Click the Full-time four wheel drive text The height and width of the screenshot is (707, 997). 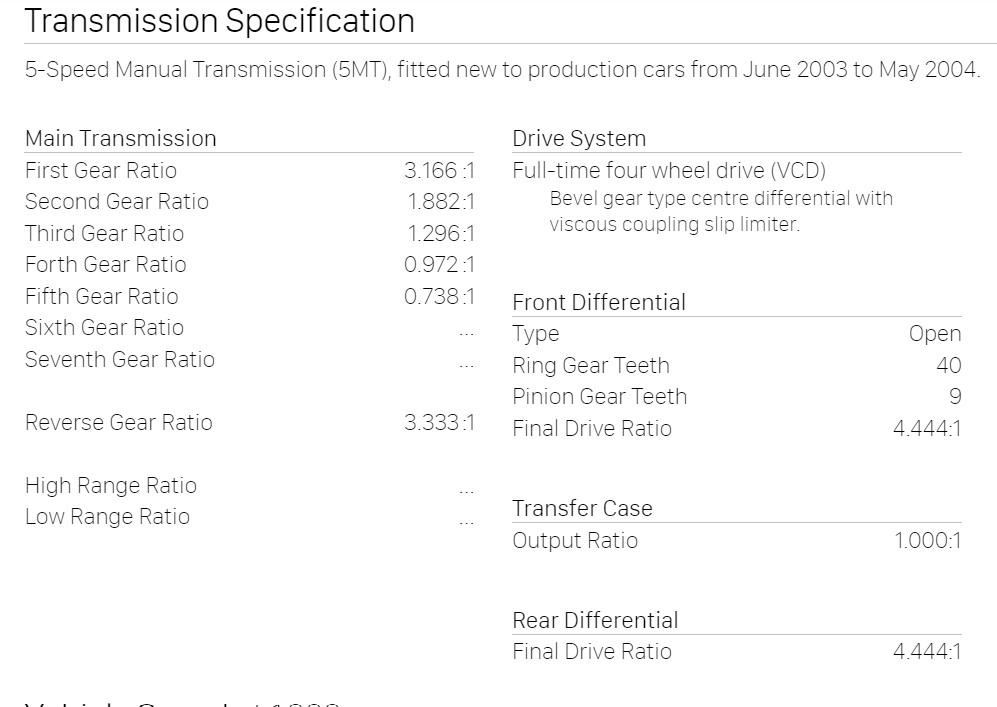(669, 170)
